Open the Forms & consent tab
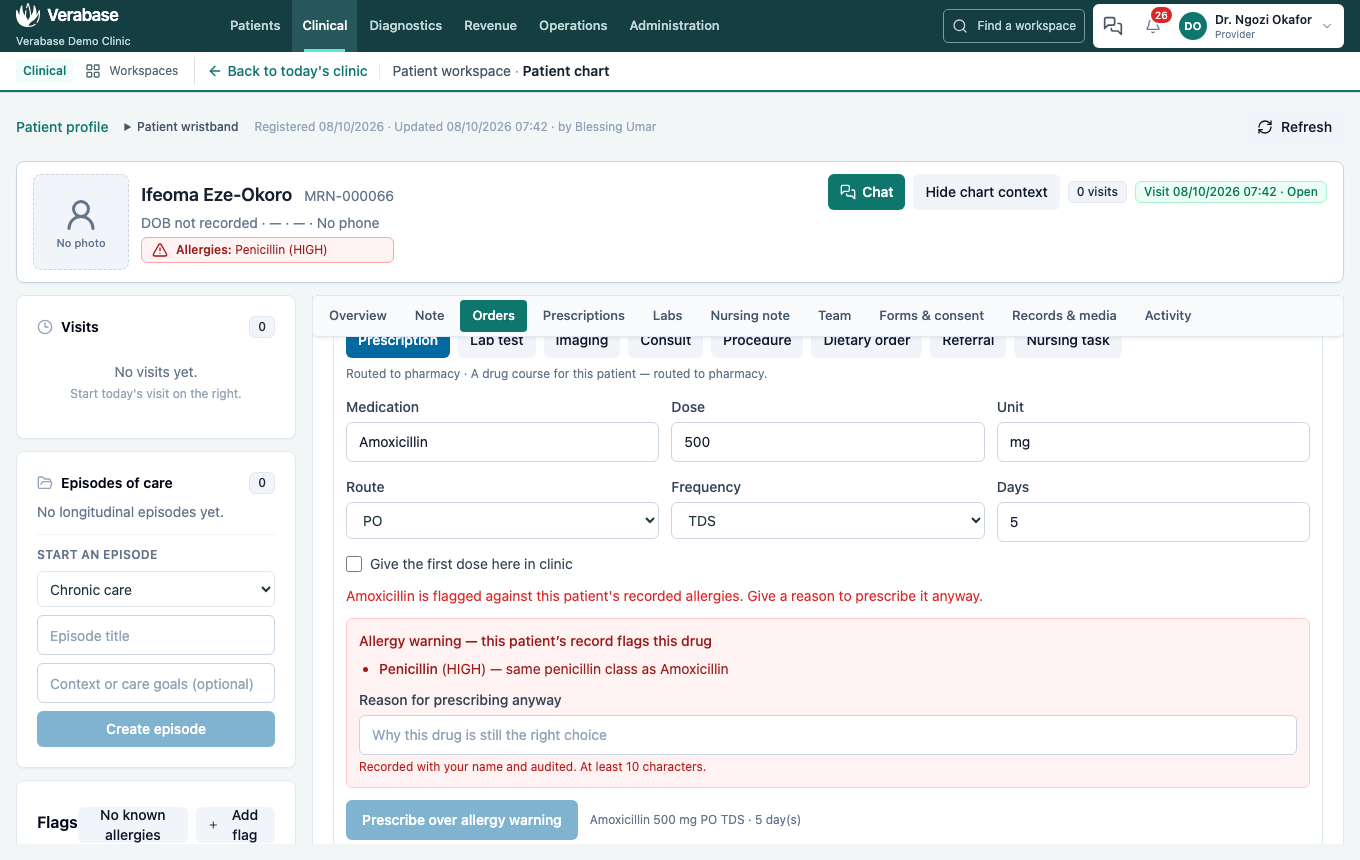The width and height of the screenshot is (1360, 860). point(932,315)
